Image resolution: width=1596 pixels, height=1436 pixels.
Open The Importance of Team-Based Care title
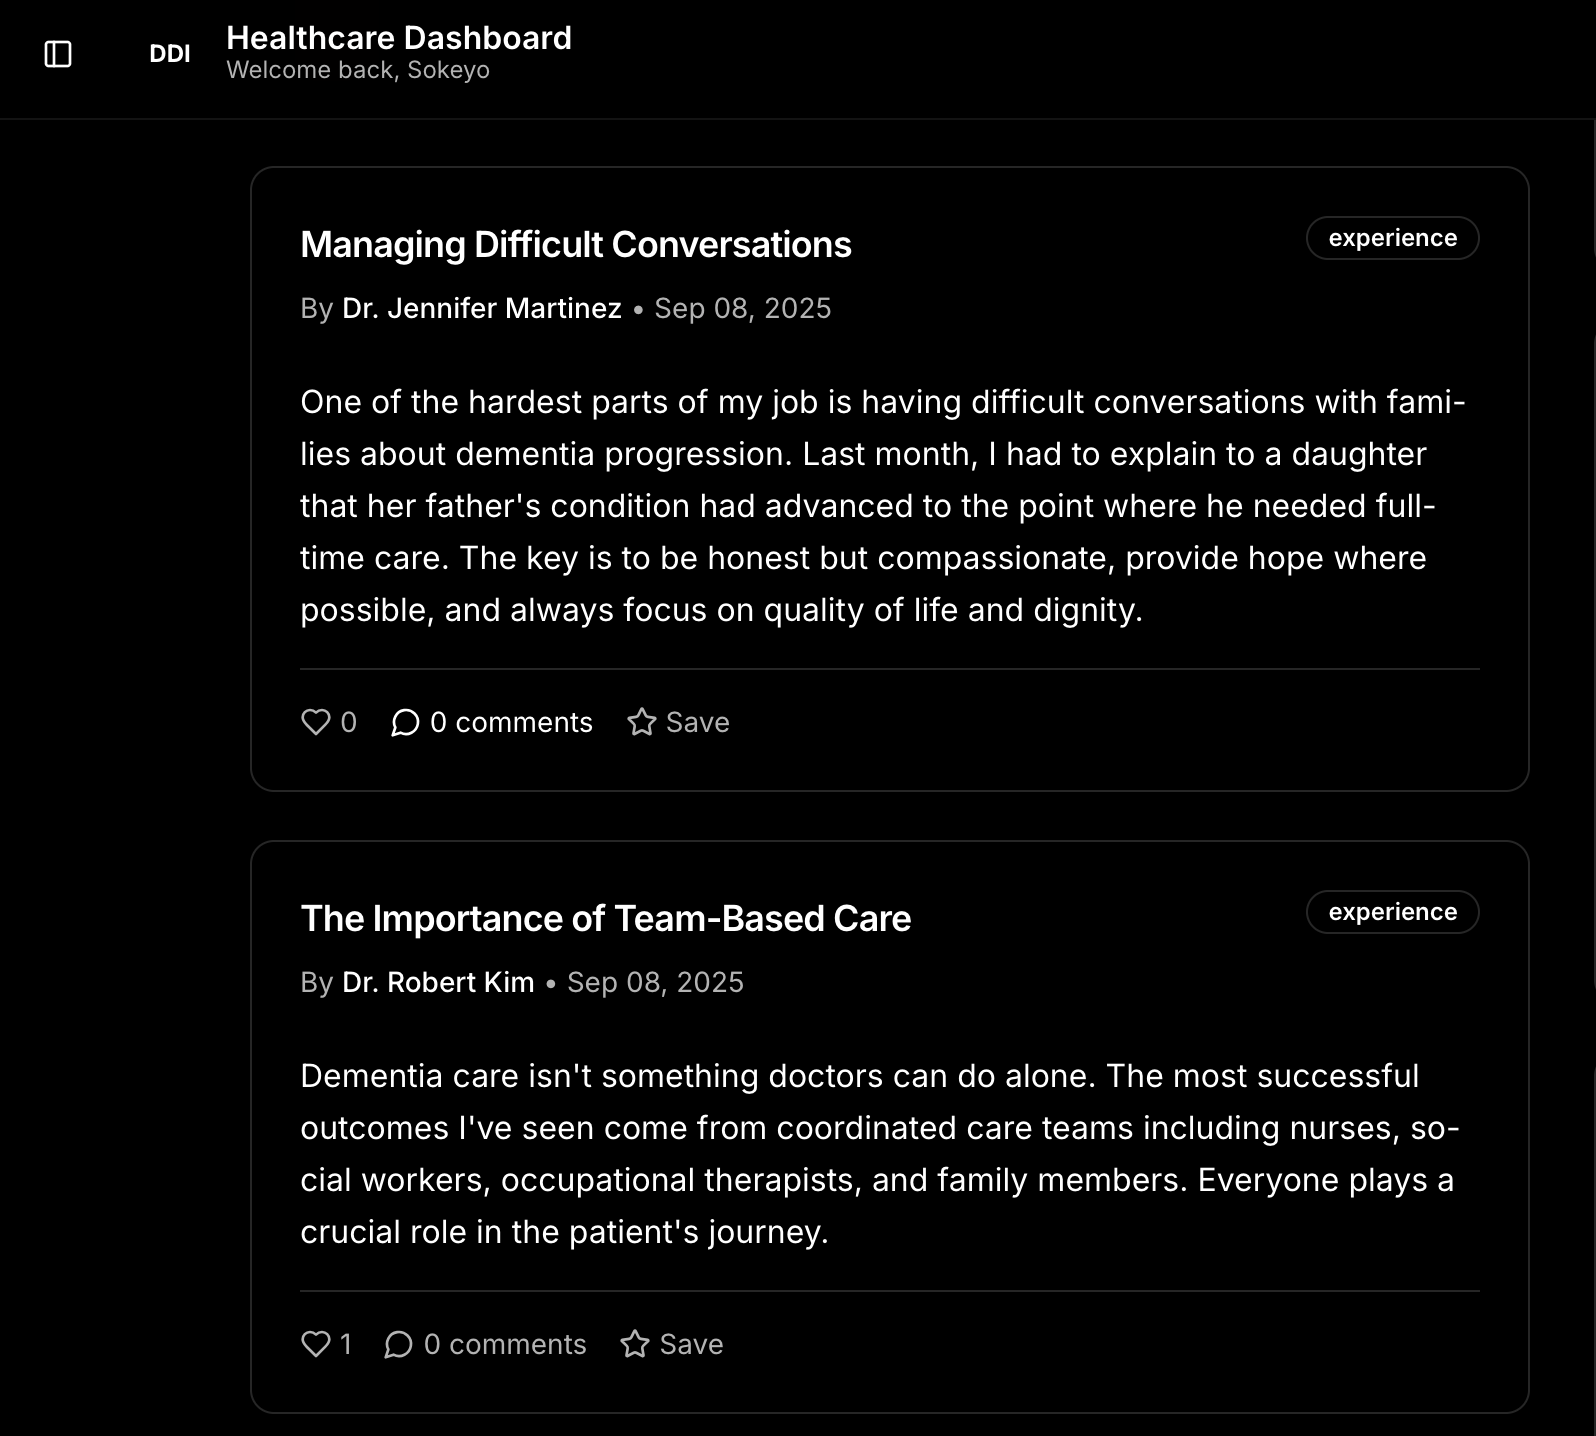coord(606,919)
